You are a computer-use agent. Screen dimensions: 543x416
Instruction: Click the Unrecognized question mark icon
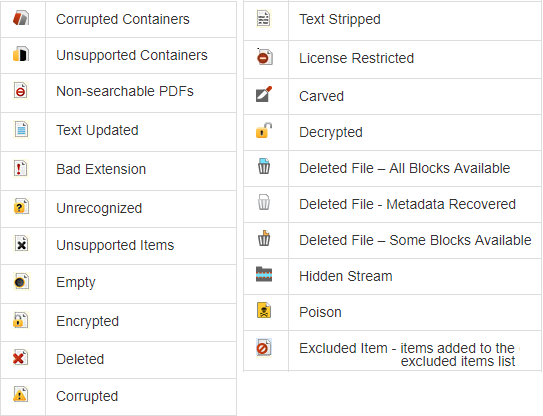point(21,207)
